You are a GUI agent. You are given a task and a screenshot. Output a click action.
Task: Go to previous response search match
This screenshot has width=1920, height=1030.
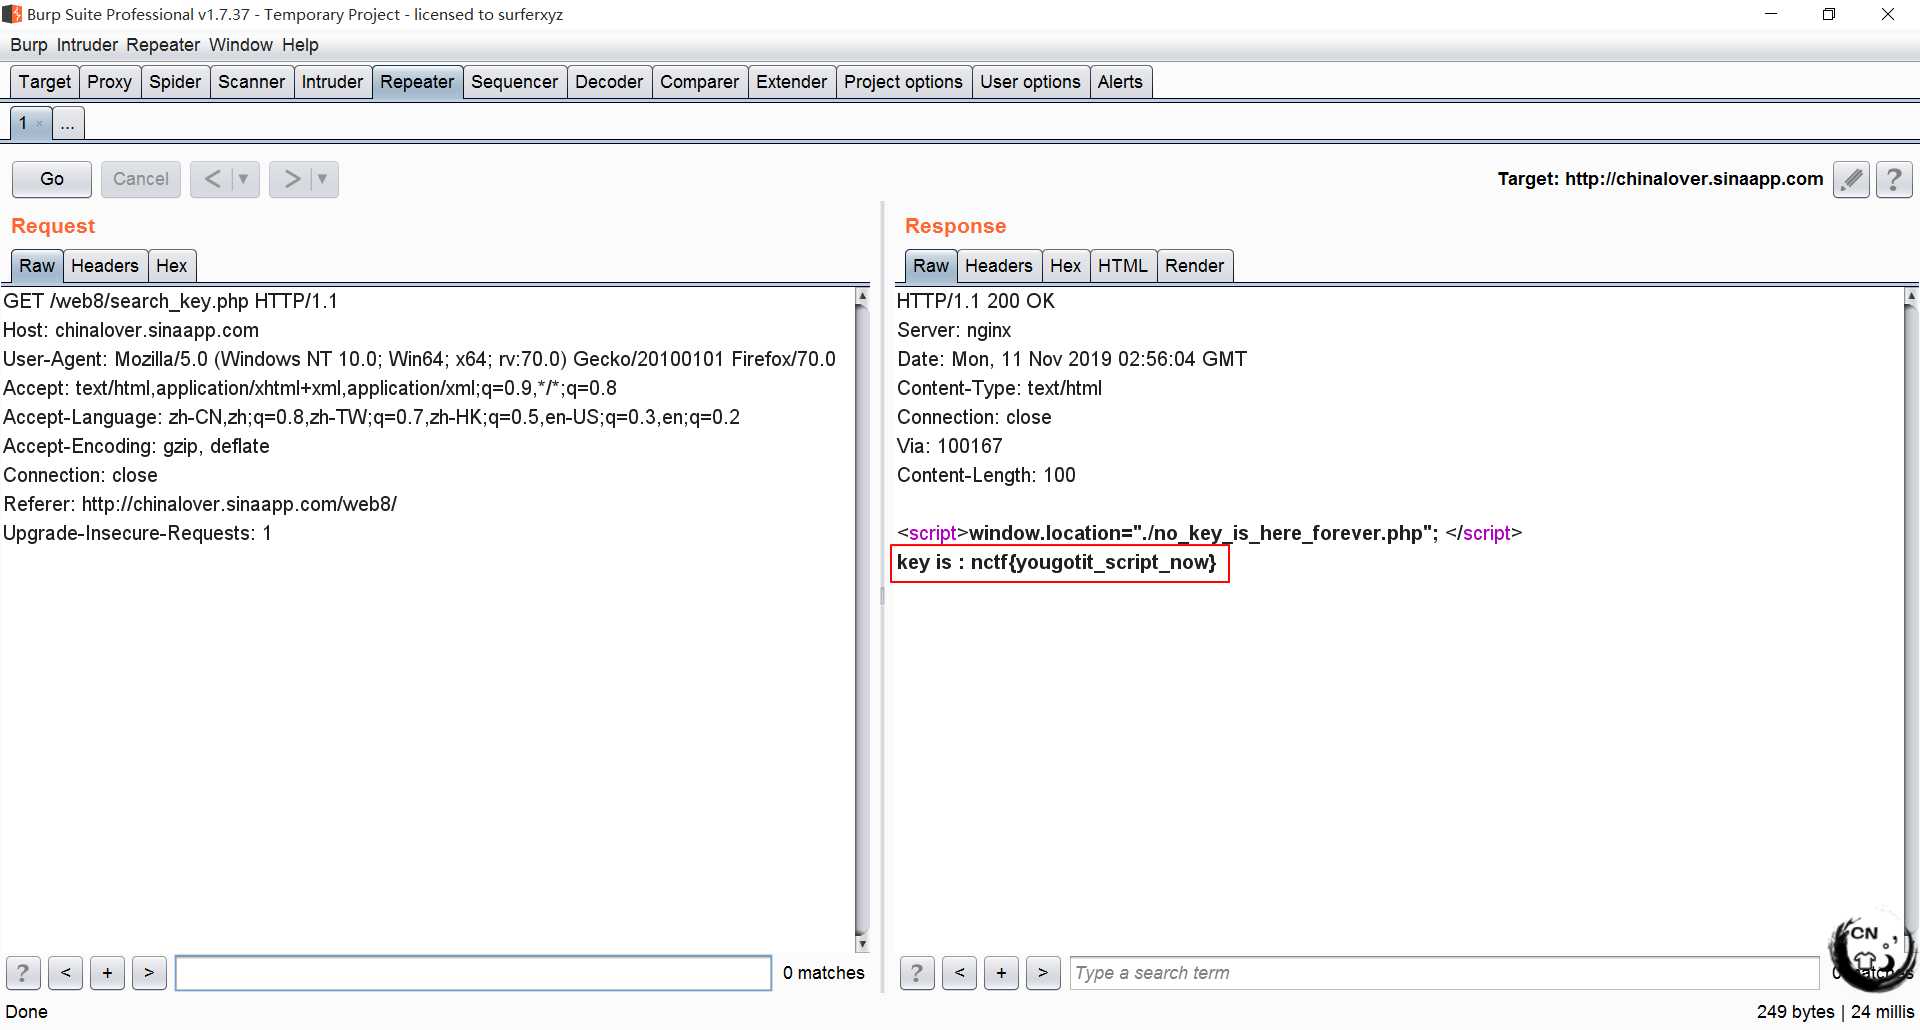[x=959, y=972]
